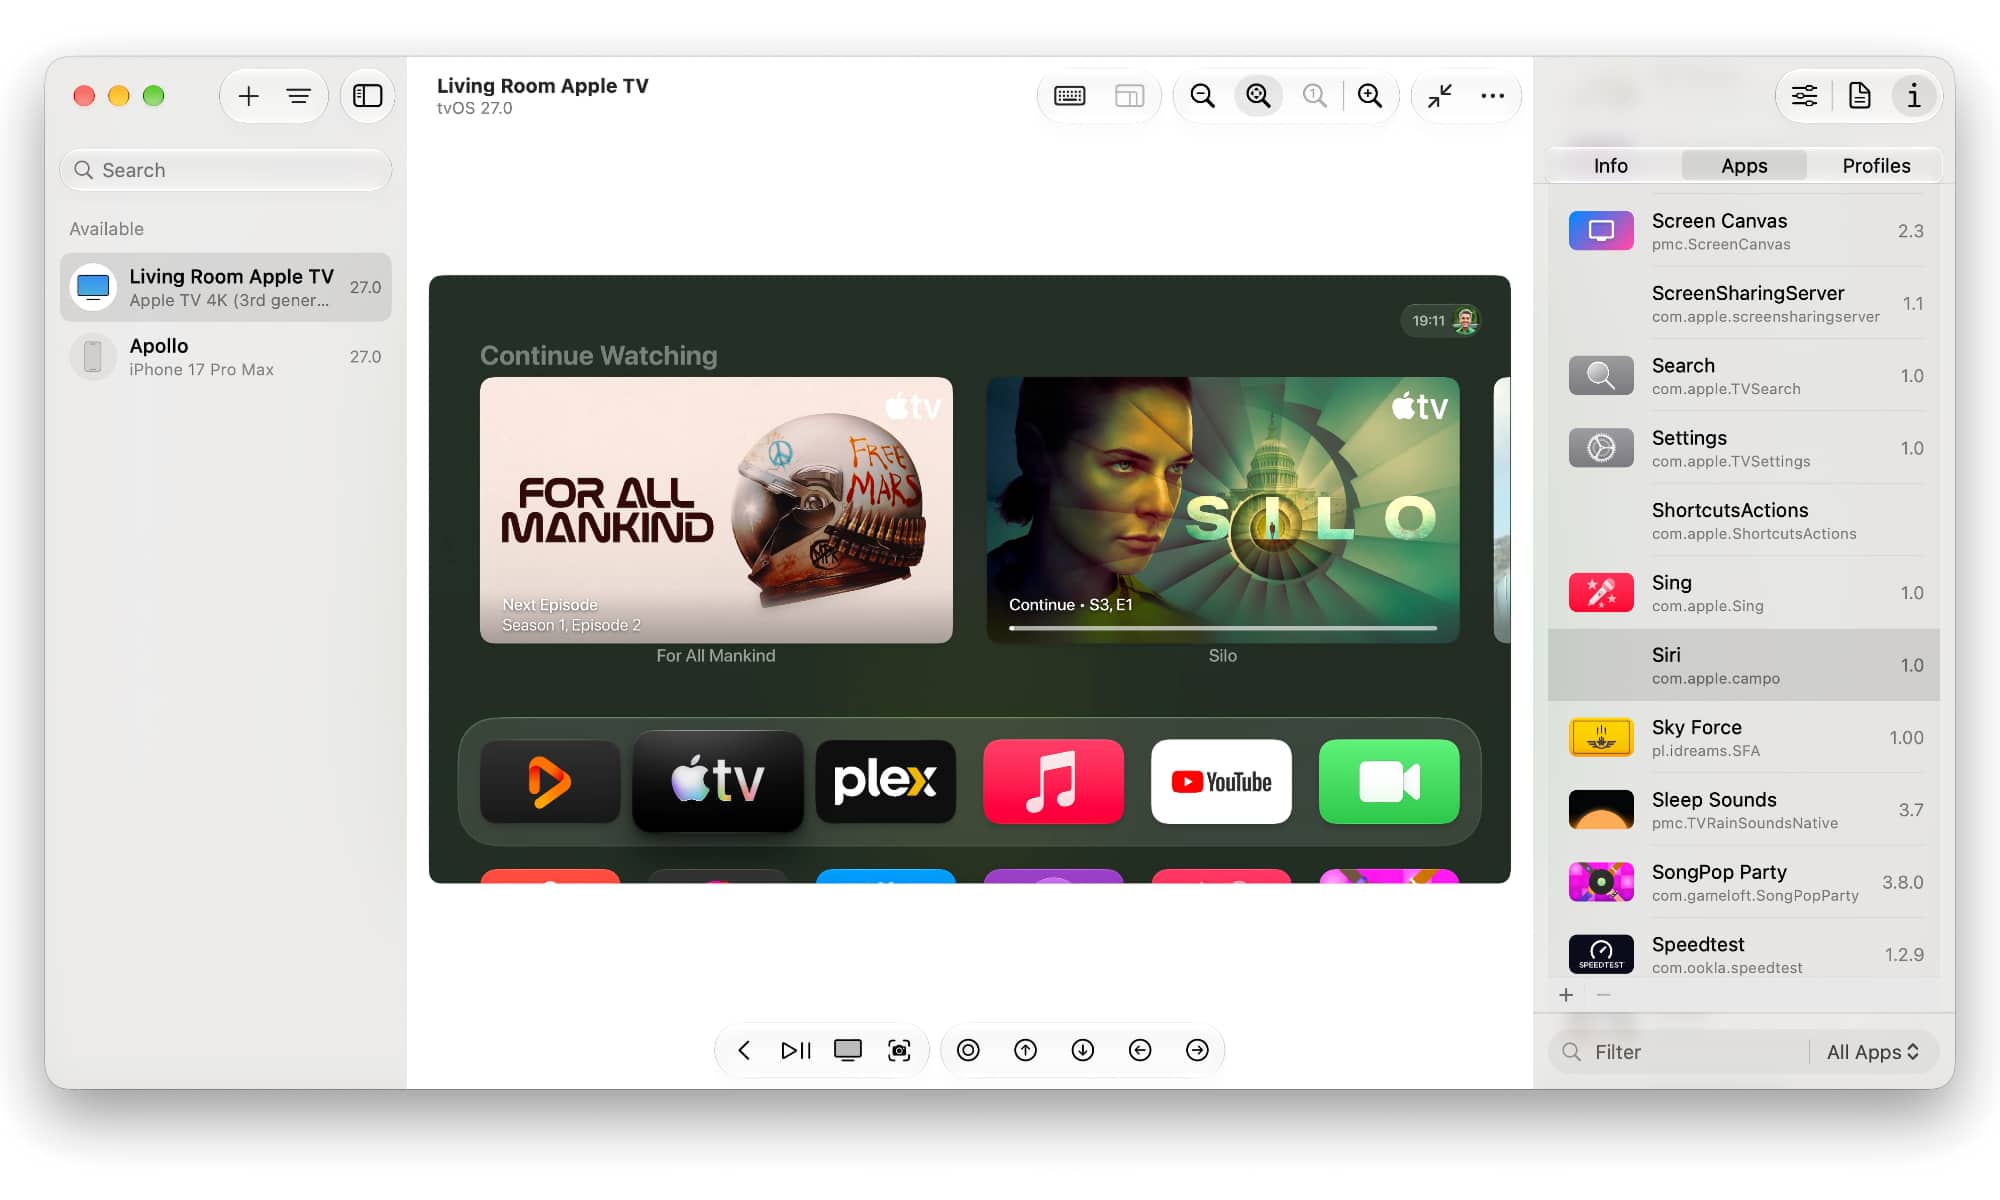The height and width of the screenshot is (1200, 2000).
Task: Click the remote left arrow button
Action: tap(1140, 1050)
